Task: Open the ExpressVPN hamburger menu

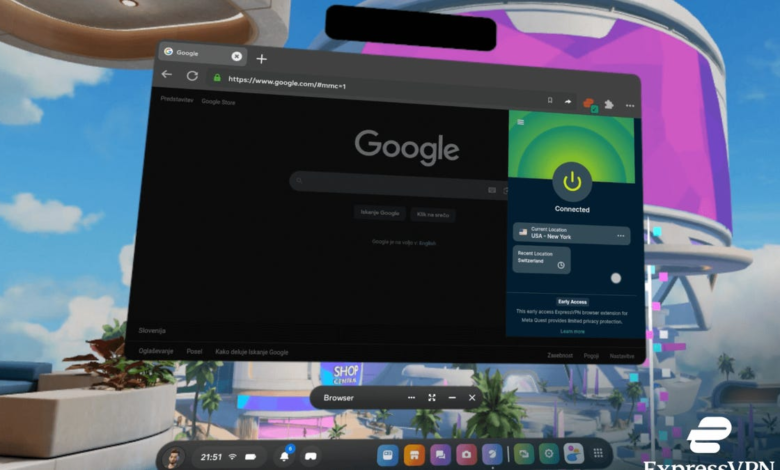Action: click(520, 121)
